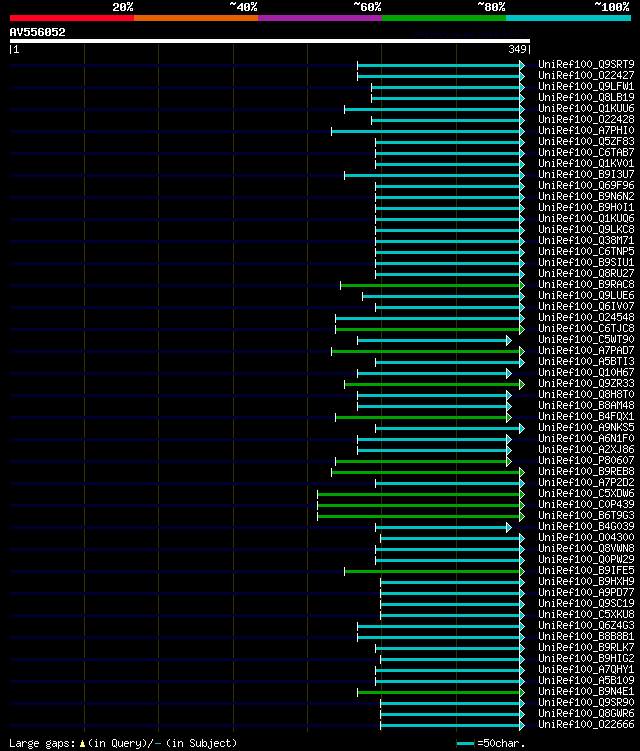
Task: Click the cyan ~100% identity legend segment
Action: [569, 18]
